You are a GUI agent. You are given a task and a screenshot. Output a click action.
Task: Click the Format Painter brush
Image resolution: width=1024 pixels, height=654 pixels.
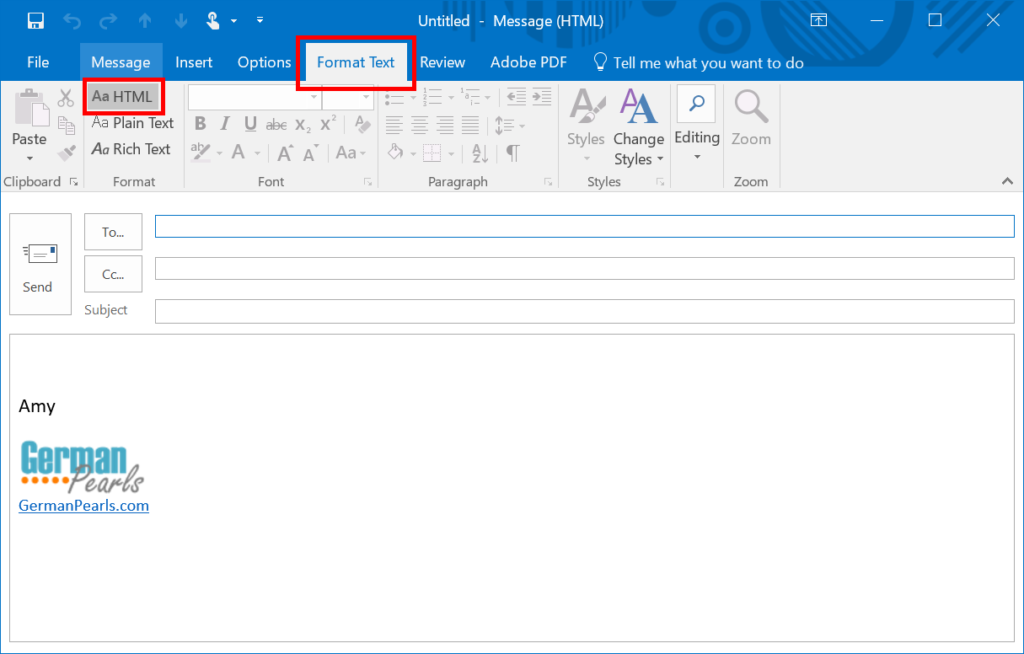[66, 152]
